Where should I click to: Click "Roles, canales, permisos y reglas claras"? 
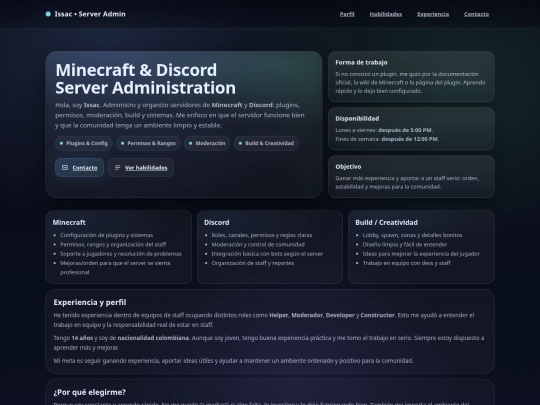click(x=262, y=235)
